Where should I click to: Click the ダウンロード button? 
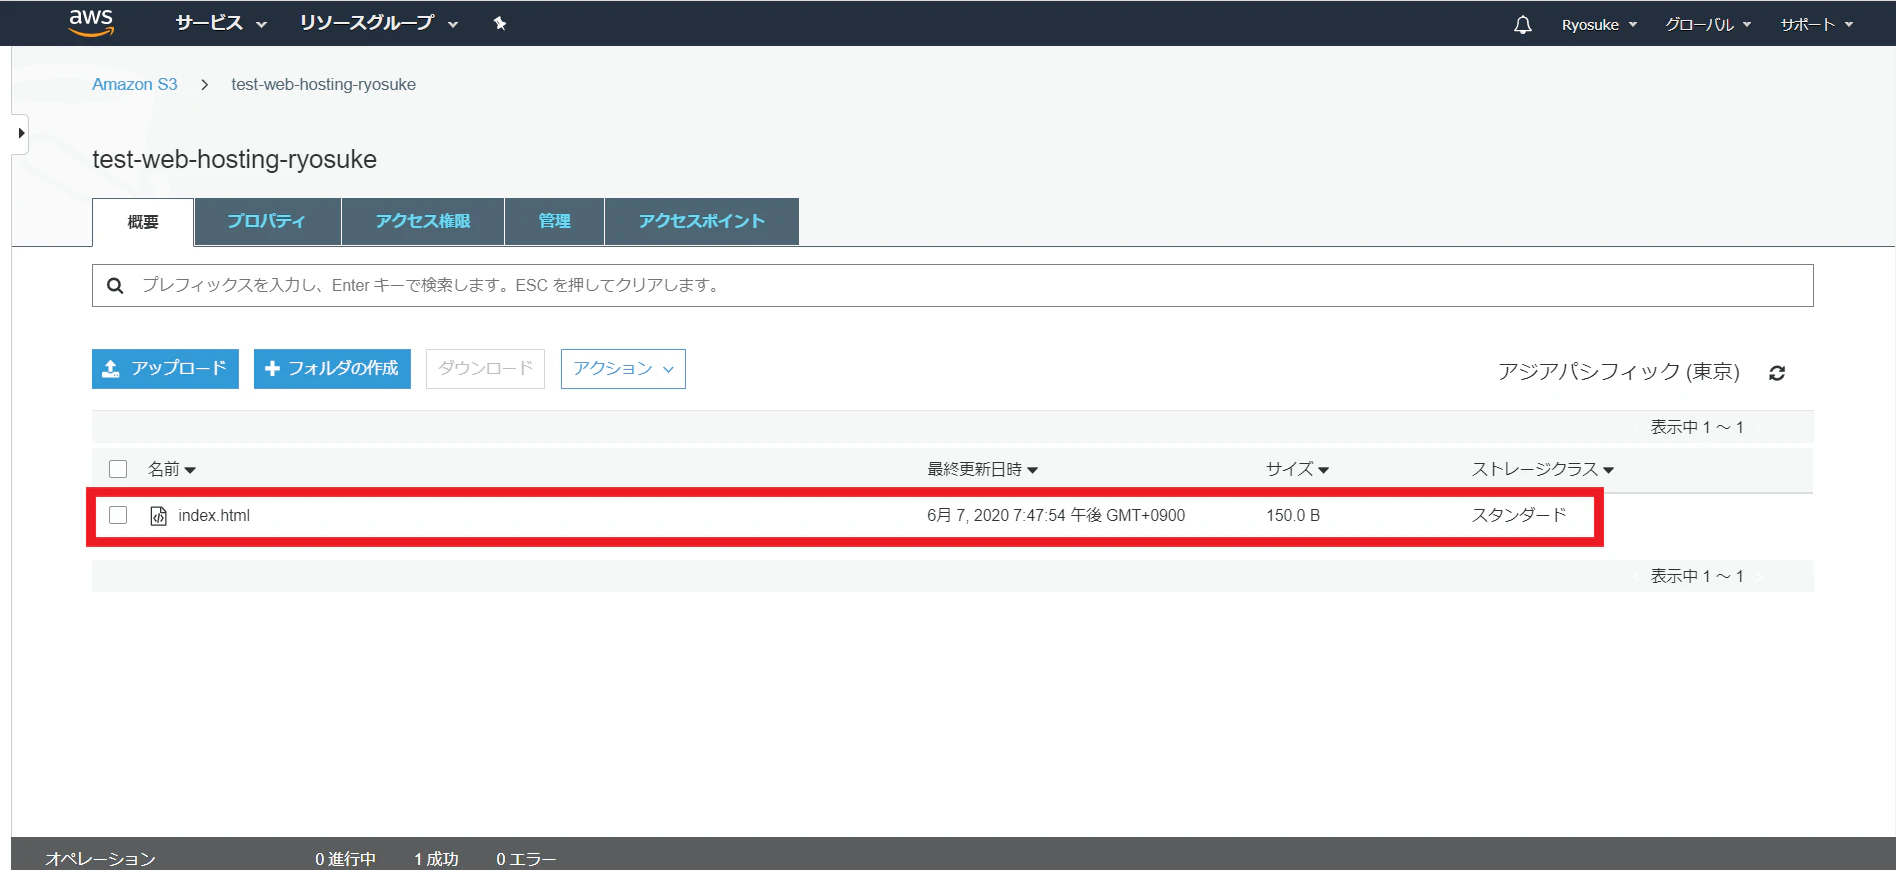tap(485, 369)
